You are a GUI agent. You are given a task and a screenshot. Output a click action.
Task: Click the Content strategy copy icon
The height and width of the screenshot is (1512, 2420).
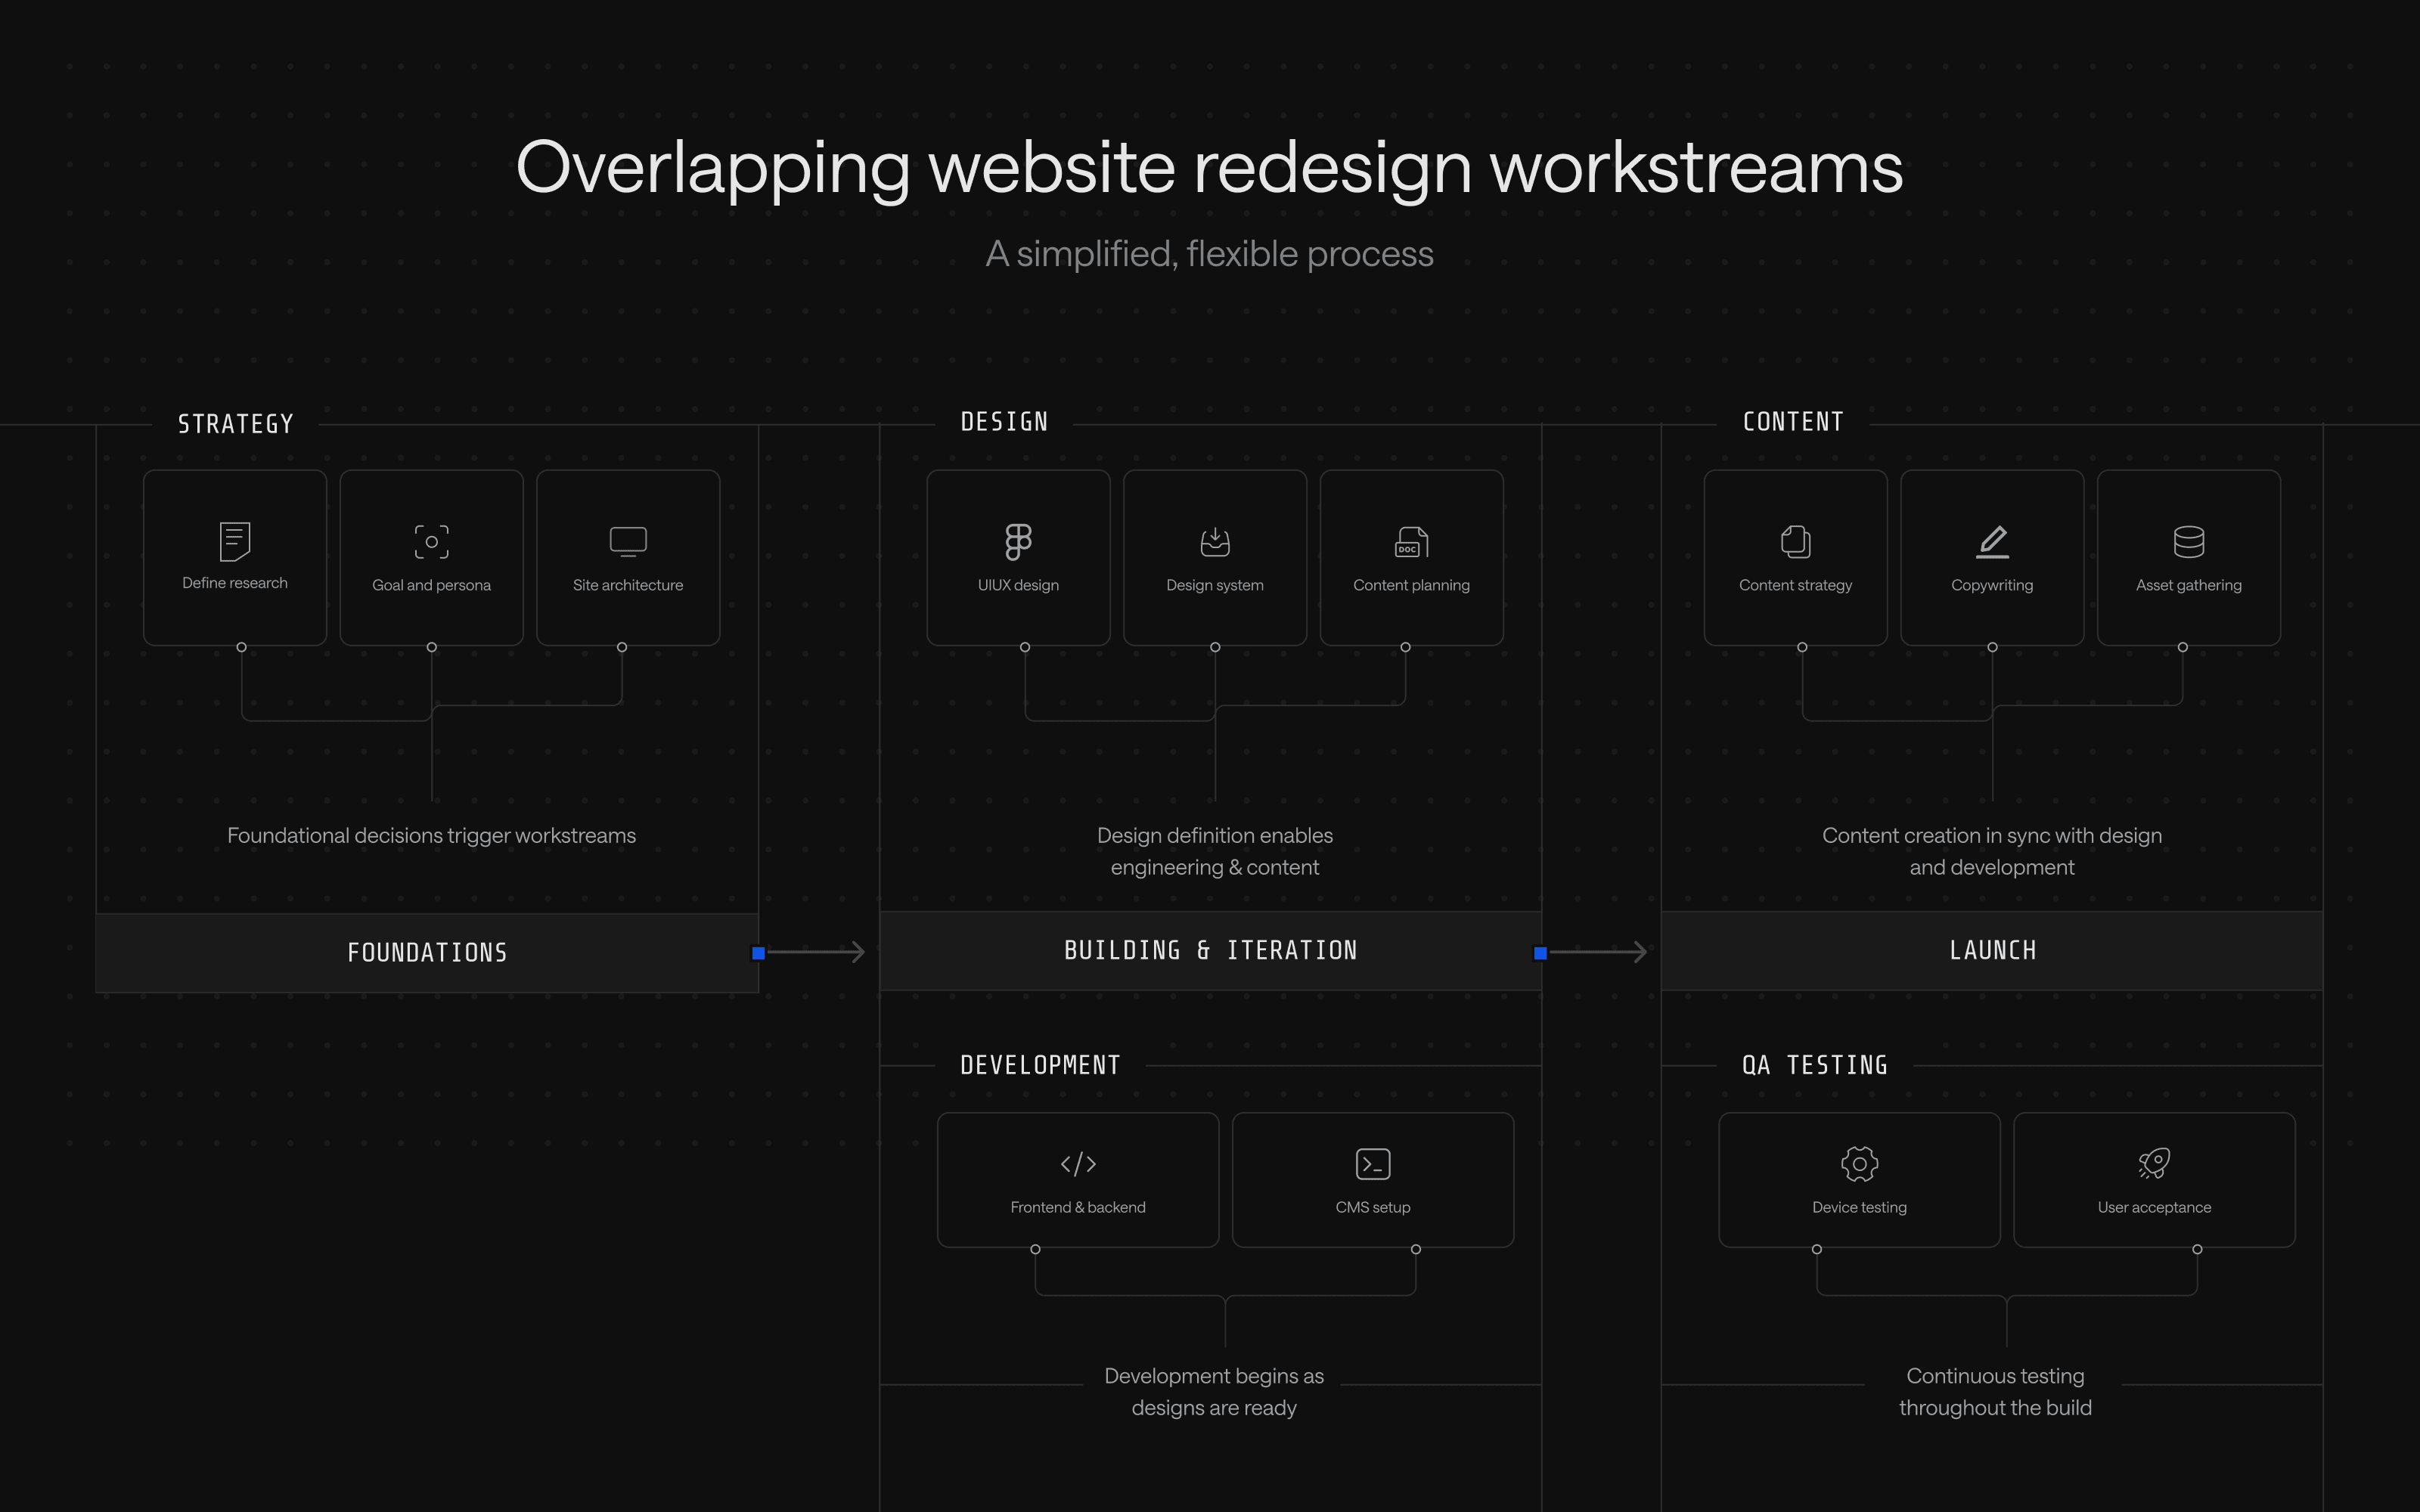pos(1796,541)
